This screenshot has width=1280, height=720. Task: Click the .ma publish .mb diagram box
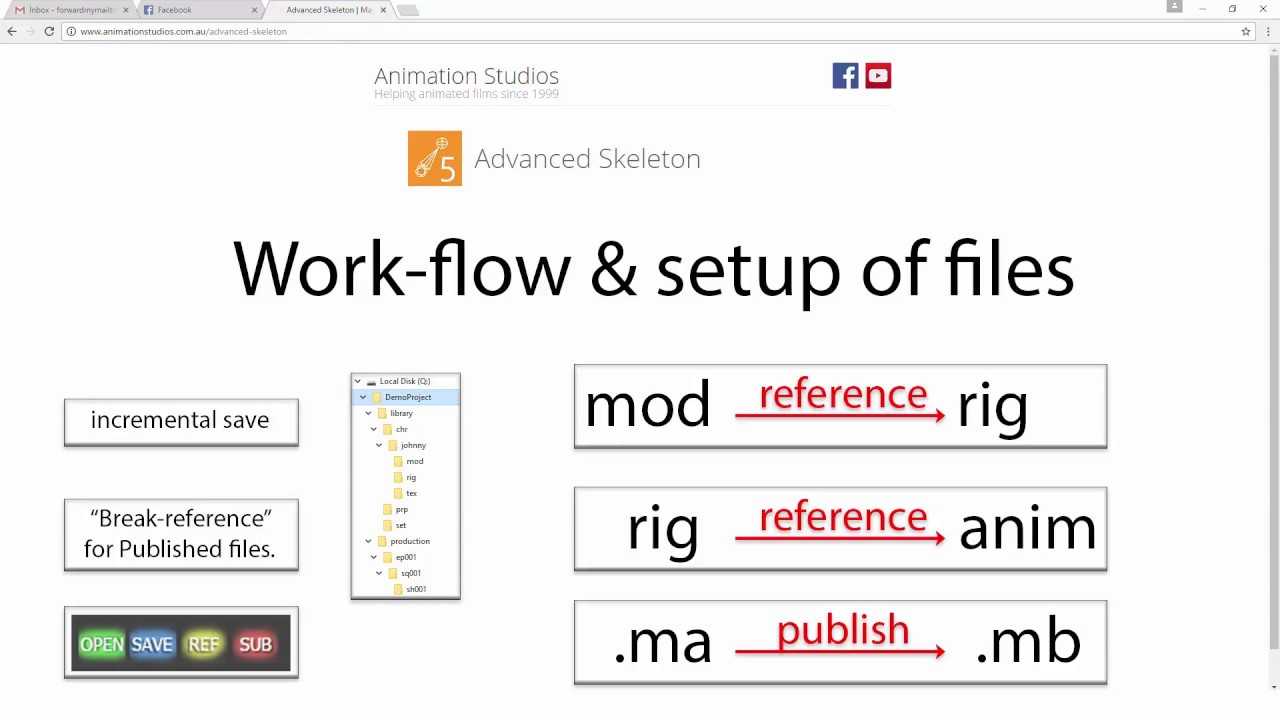point(840,642)
